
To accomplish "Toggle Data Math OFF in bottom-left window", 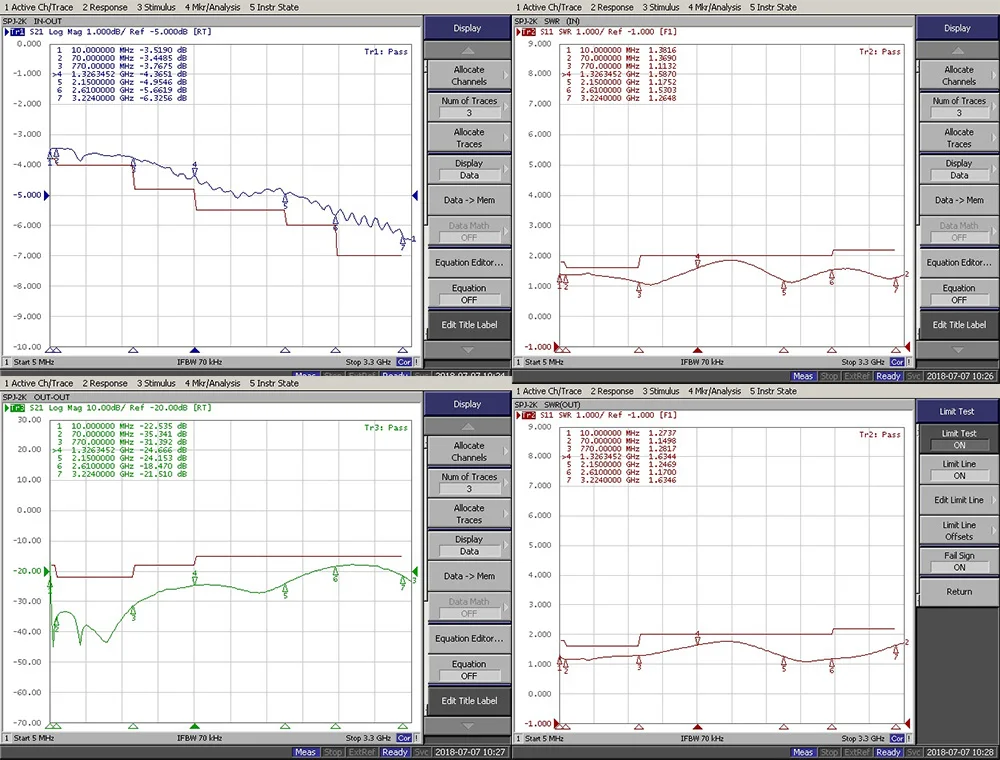I will coord(469,607).
